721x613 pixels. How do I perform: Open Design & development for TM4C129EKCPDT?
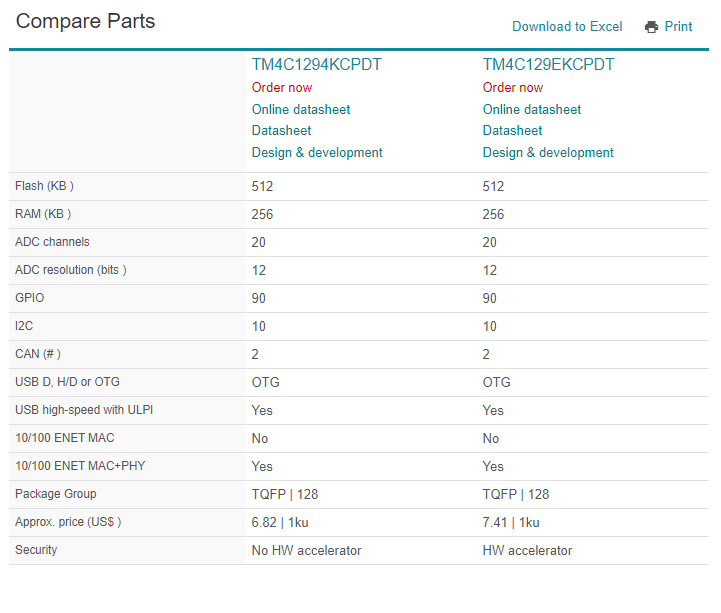tap(548, 153)
